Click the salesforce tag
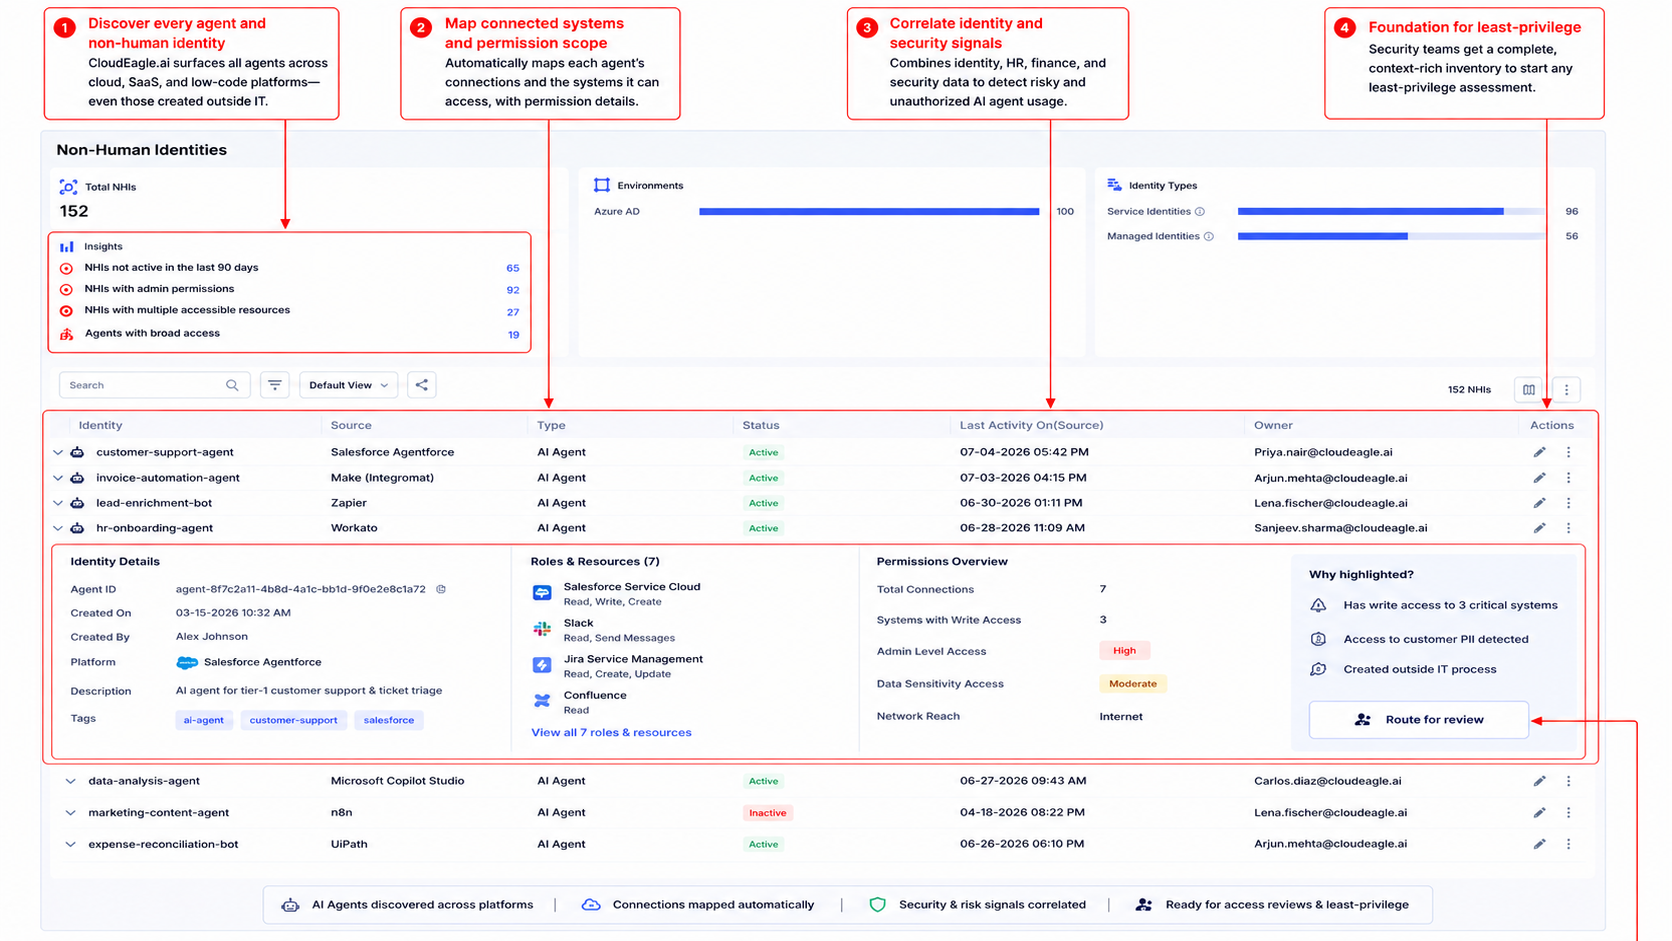The width and height of the screenshot is (1672, 941). coord(389,720)
